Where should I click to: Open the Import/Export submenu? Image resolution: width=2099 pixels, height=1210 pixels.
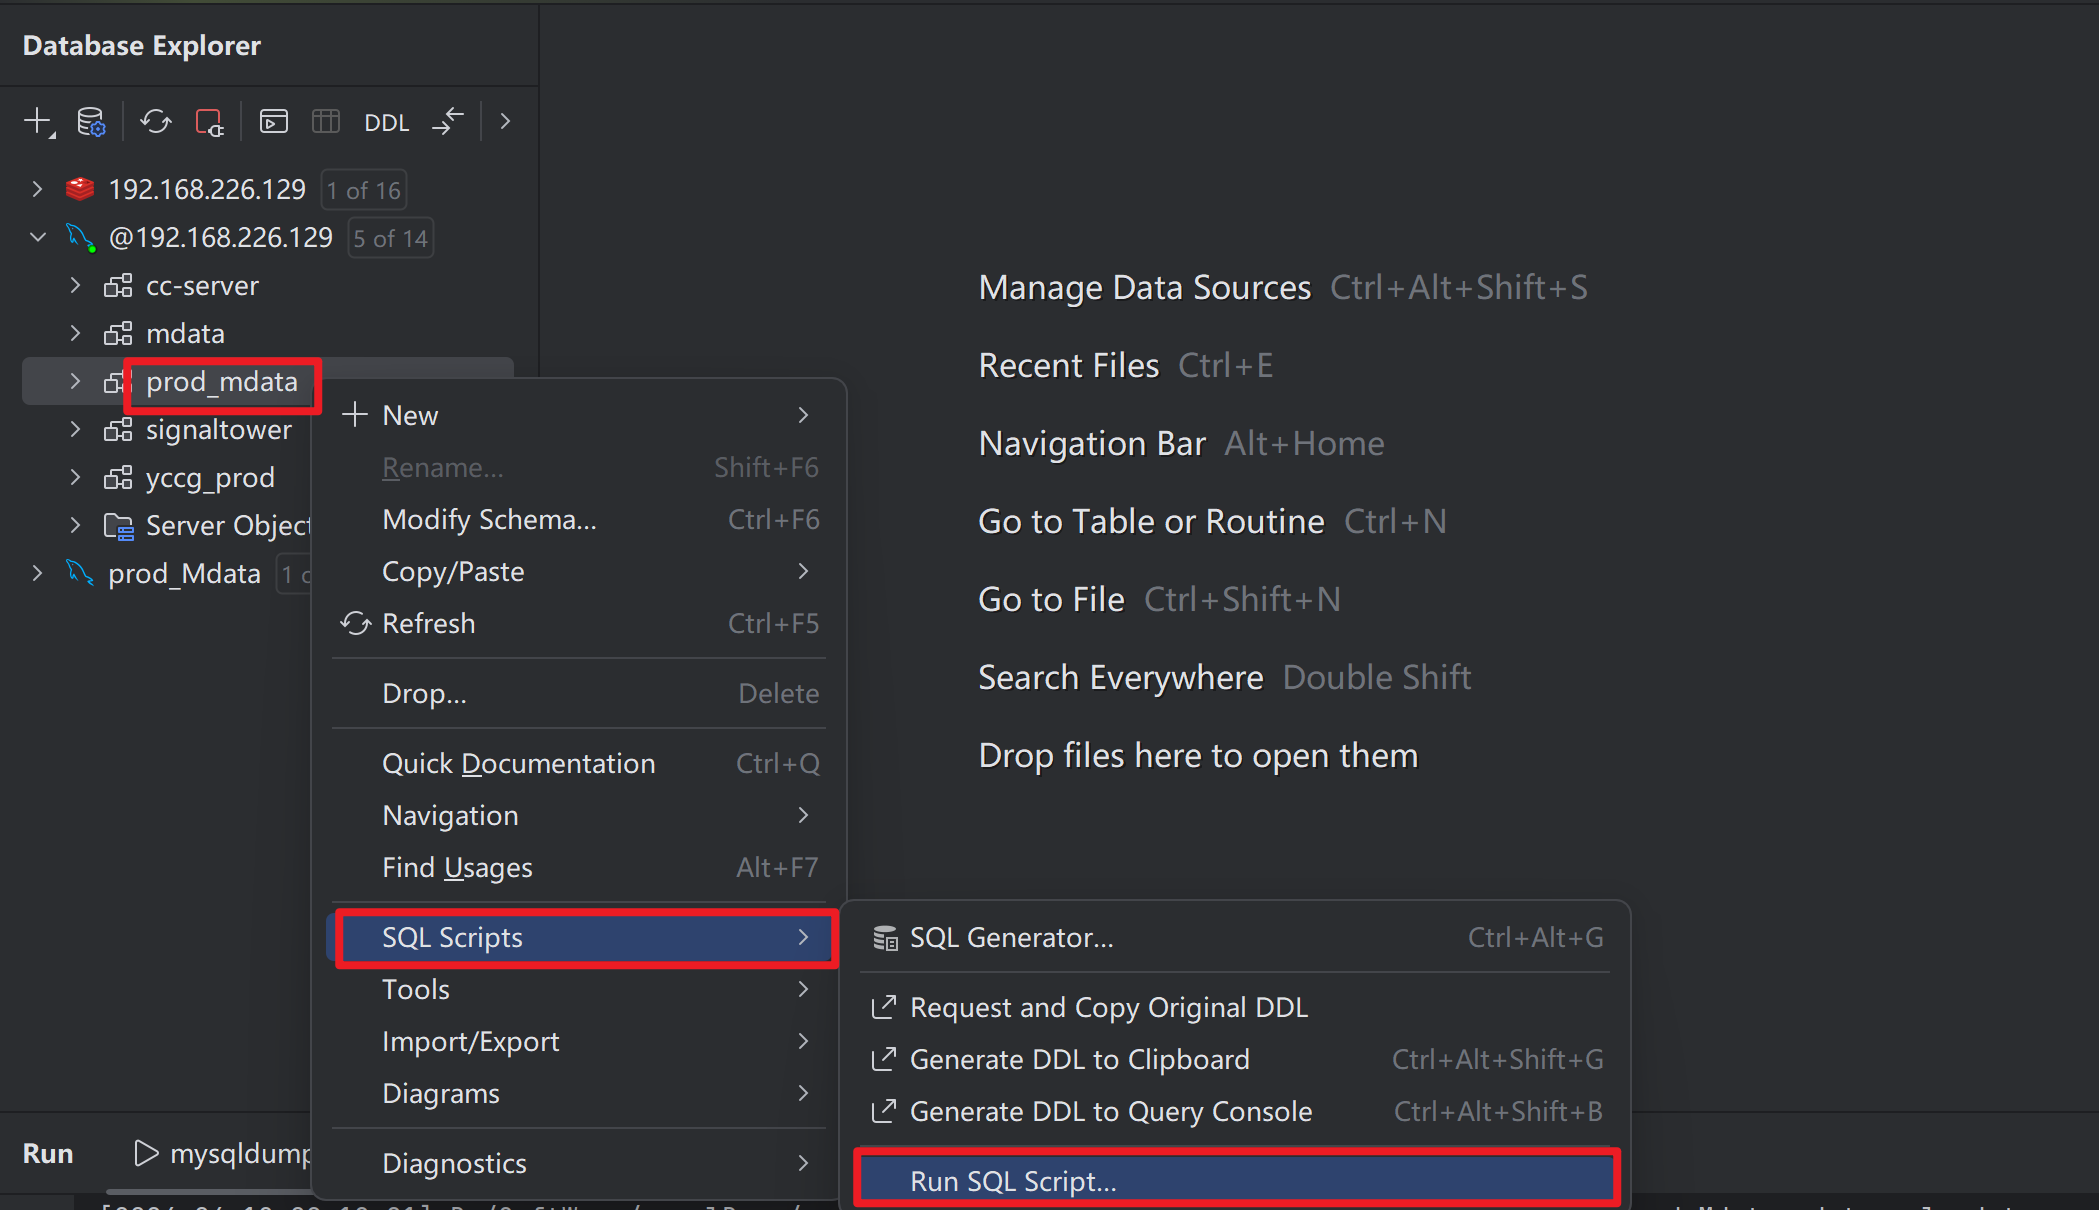pos(470,1041)
